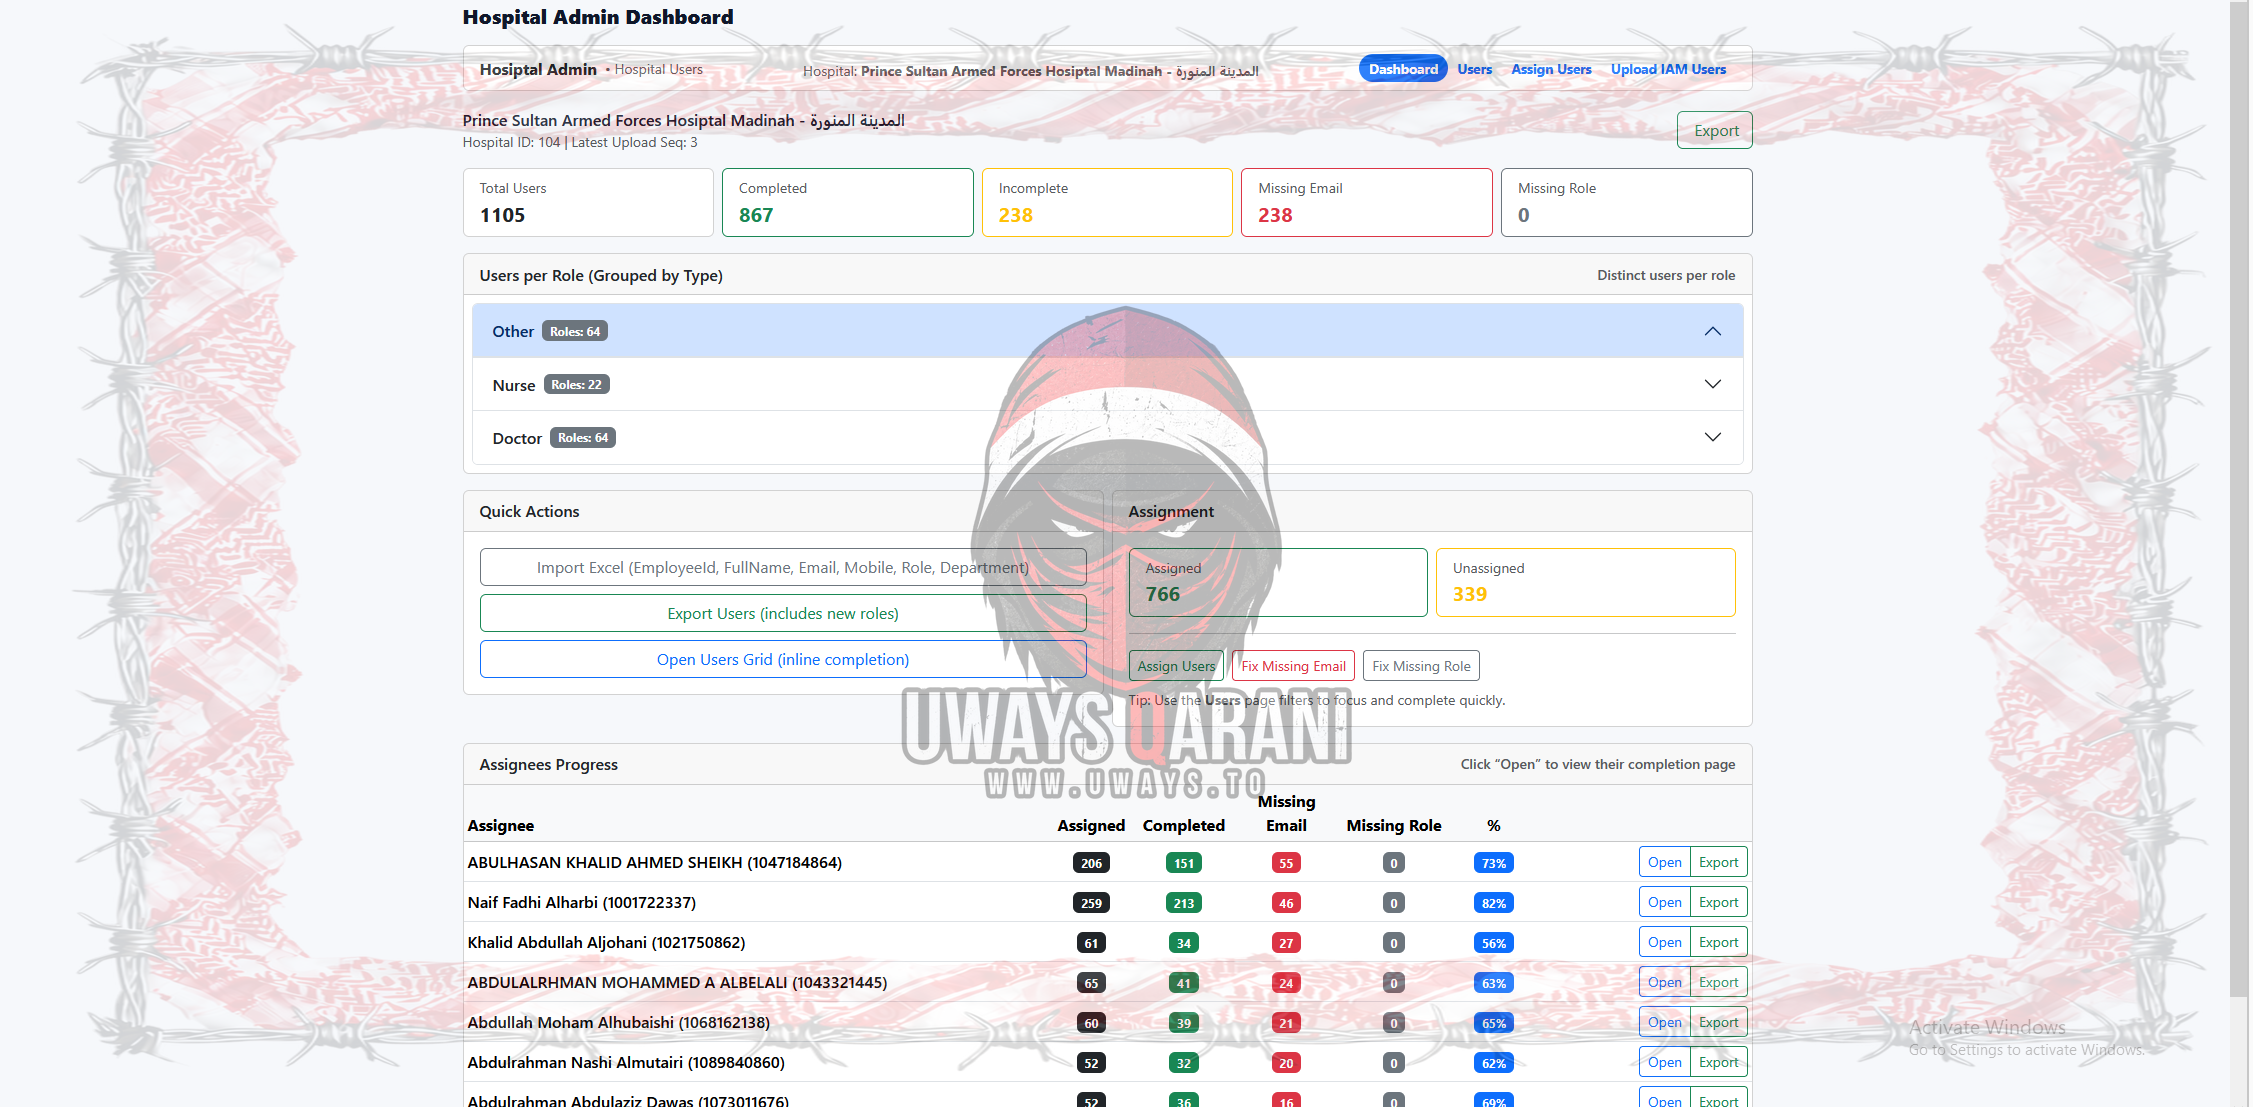Click assignee name Naif Fadhi Alharbi (1001722337)
2253x1107 pixels.
pyautogui.click(x=582, y=902)
